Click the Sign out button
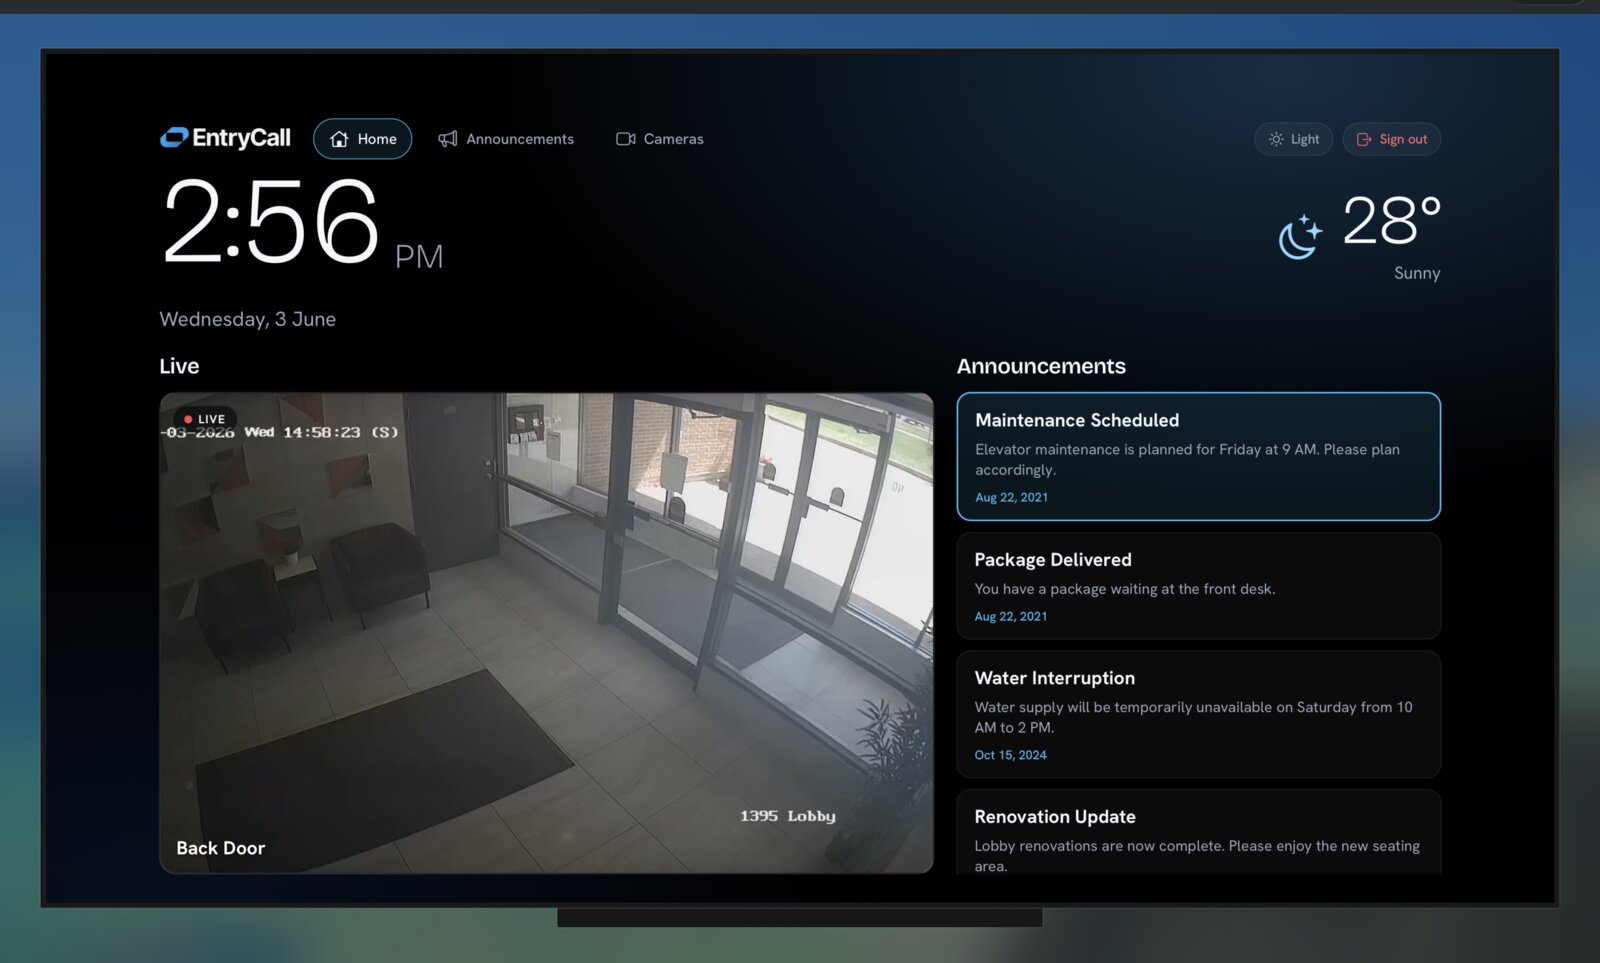The width and height of the screenshot is (1600, 963). coord(1392,139)
